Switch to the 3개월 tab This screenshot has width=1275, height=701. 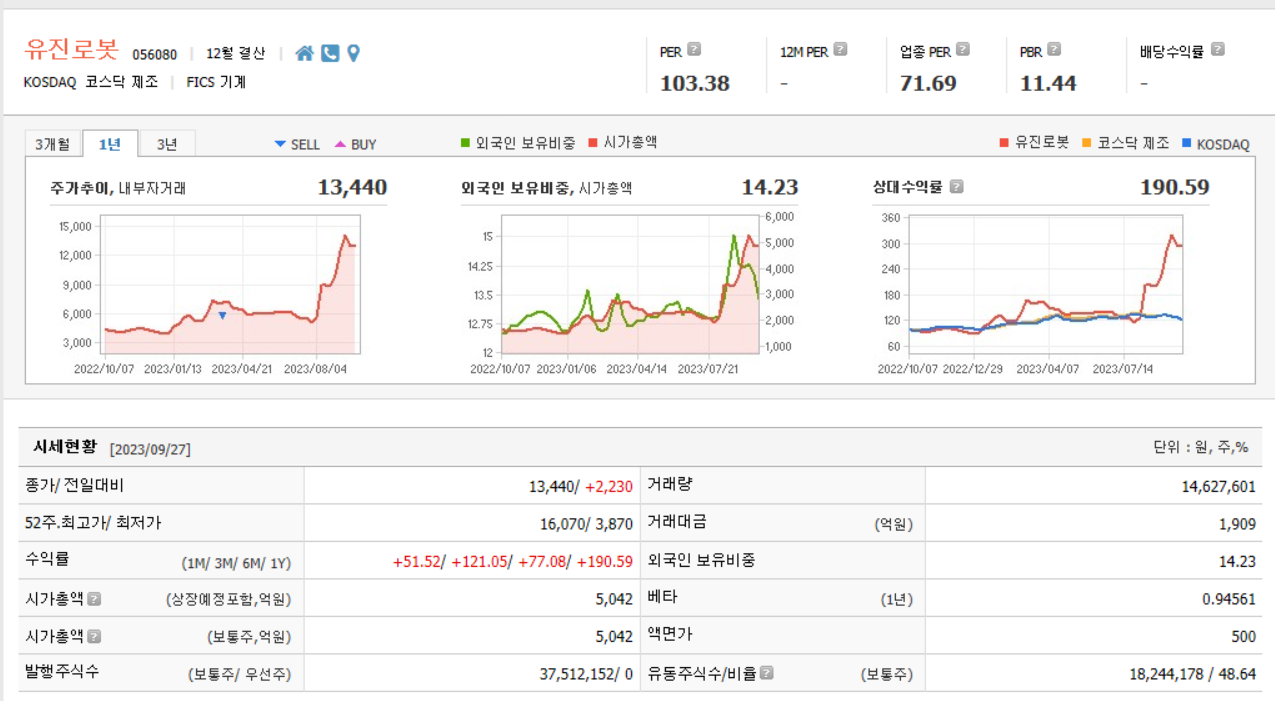53,144
